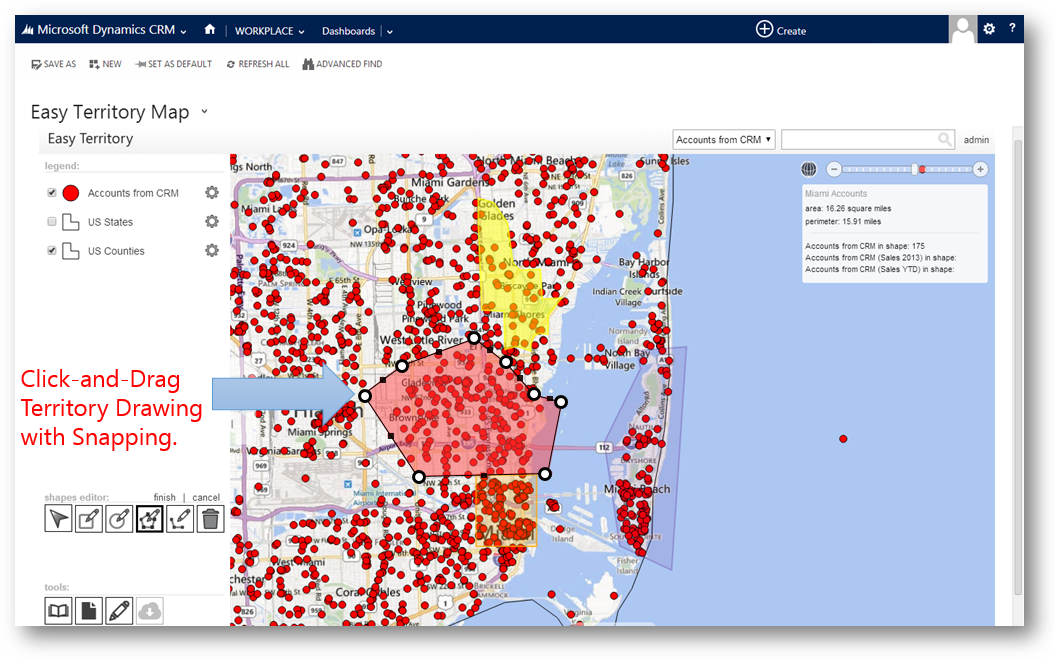Screen dimensions: 1055x661
Task: Click the map zoom in plus button
Action: coord(980,169)
